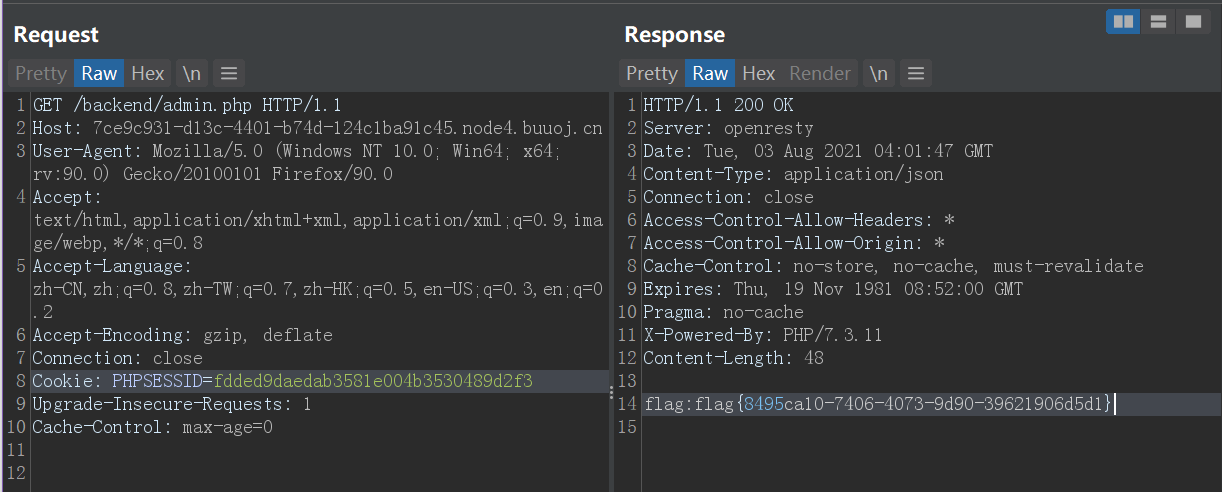The width and height of the screenshot is (1222, 492).
Task: Open the Request Hex view
Action: point(148,73)
